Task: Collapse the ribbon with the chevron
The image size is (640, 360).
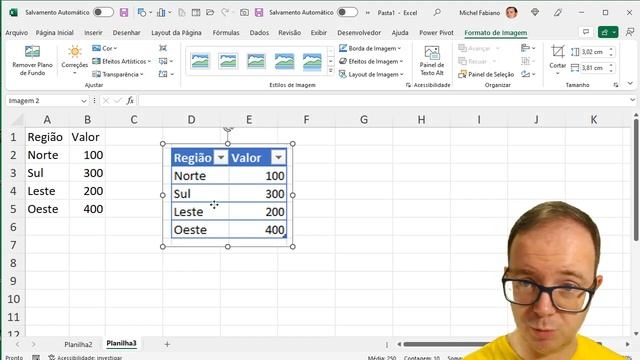Action: (x=630, y=83)
